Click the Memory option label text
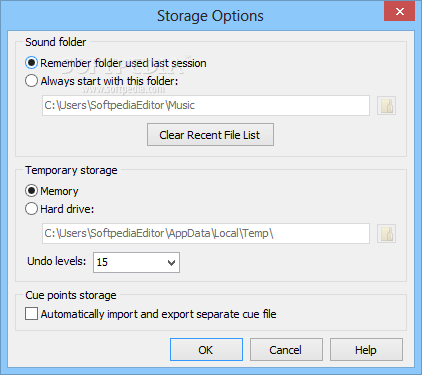The height and width of the screenshot is (375, 422). pos(59,191)
